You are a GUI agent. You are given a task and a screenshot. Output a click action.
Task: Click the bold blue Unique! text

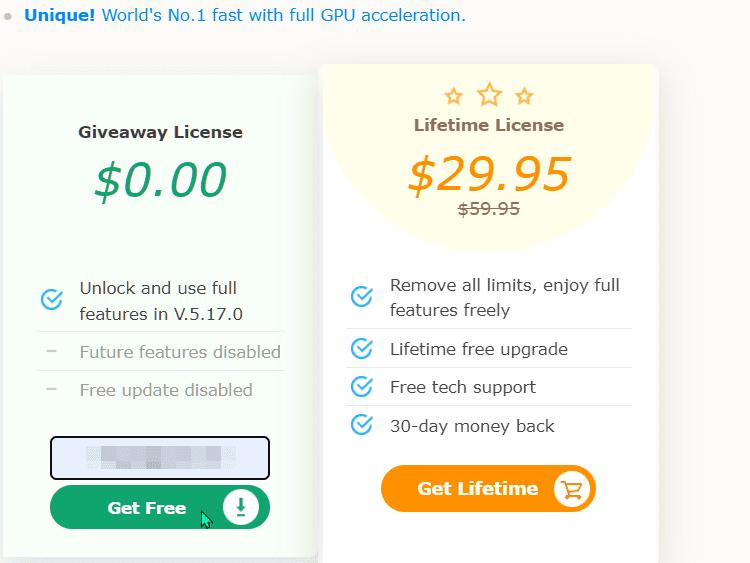(59, 16)
